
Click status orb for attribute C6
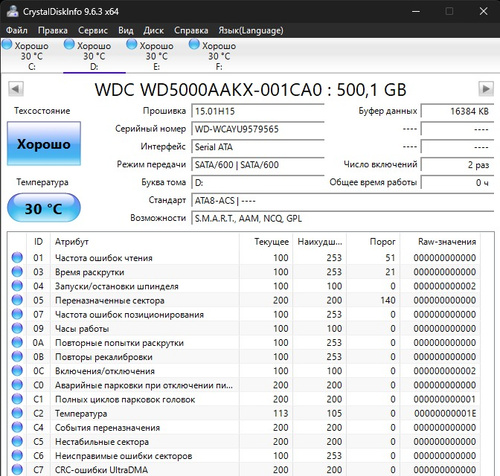click(17, 455)
